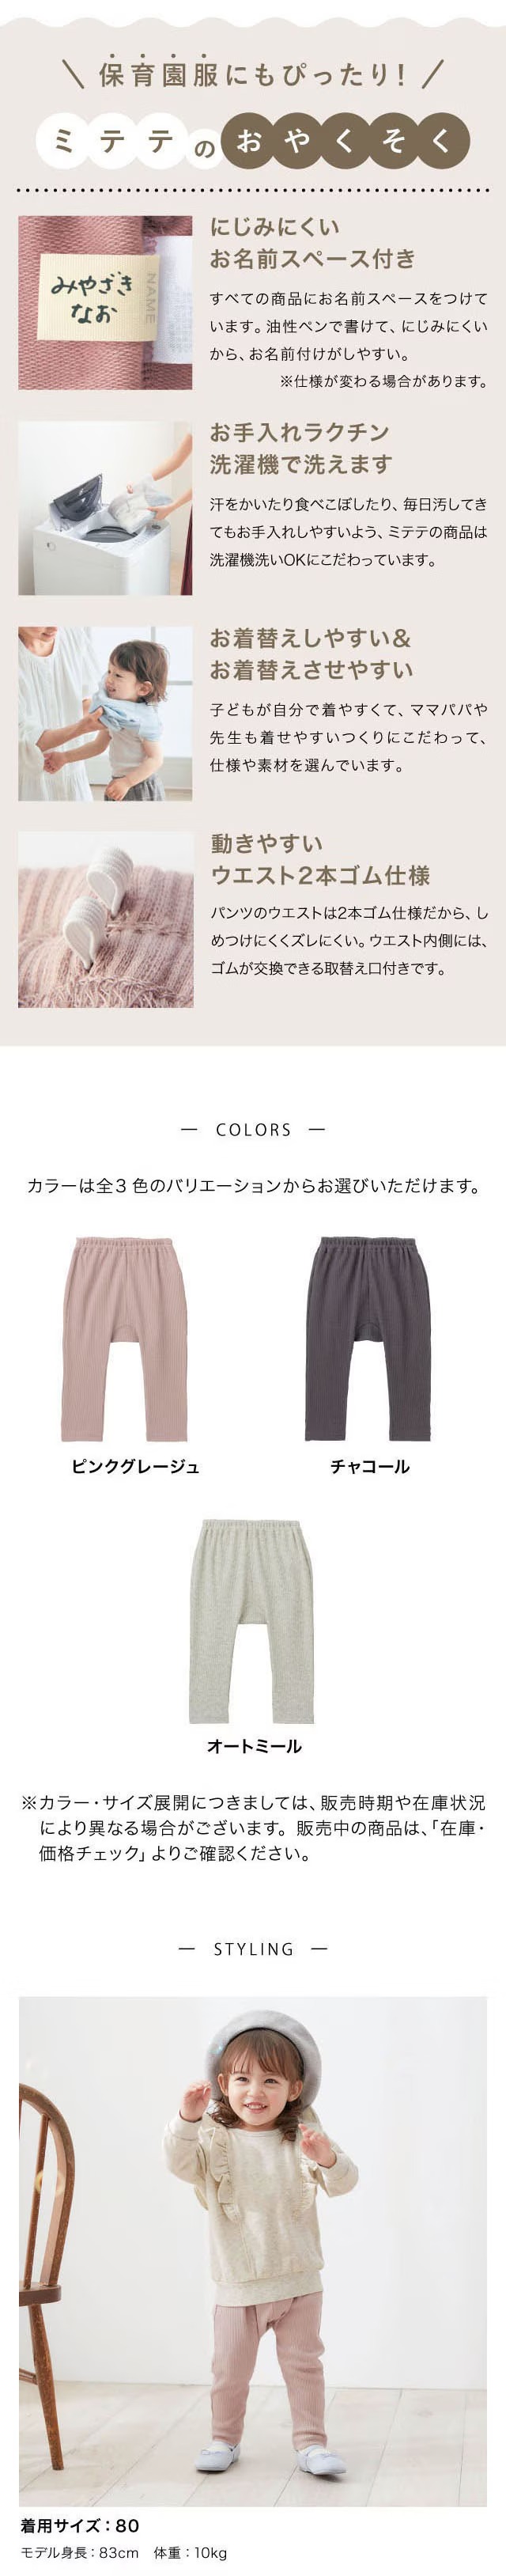Click the 動きやすいウエスト2本ゴム仕様 heading
This screenshot has width=506, height=2576.
pos(320,860)
